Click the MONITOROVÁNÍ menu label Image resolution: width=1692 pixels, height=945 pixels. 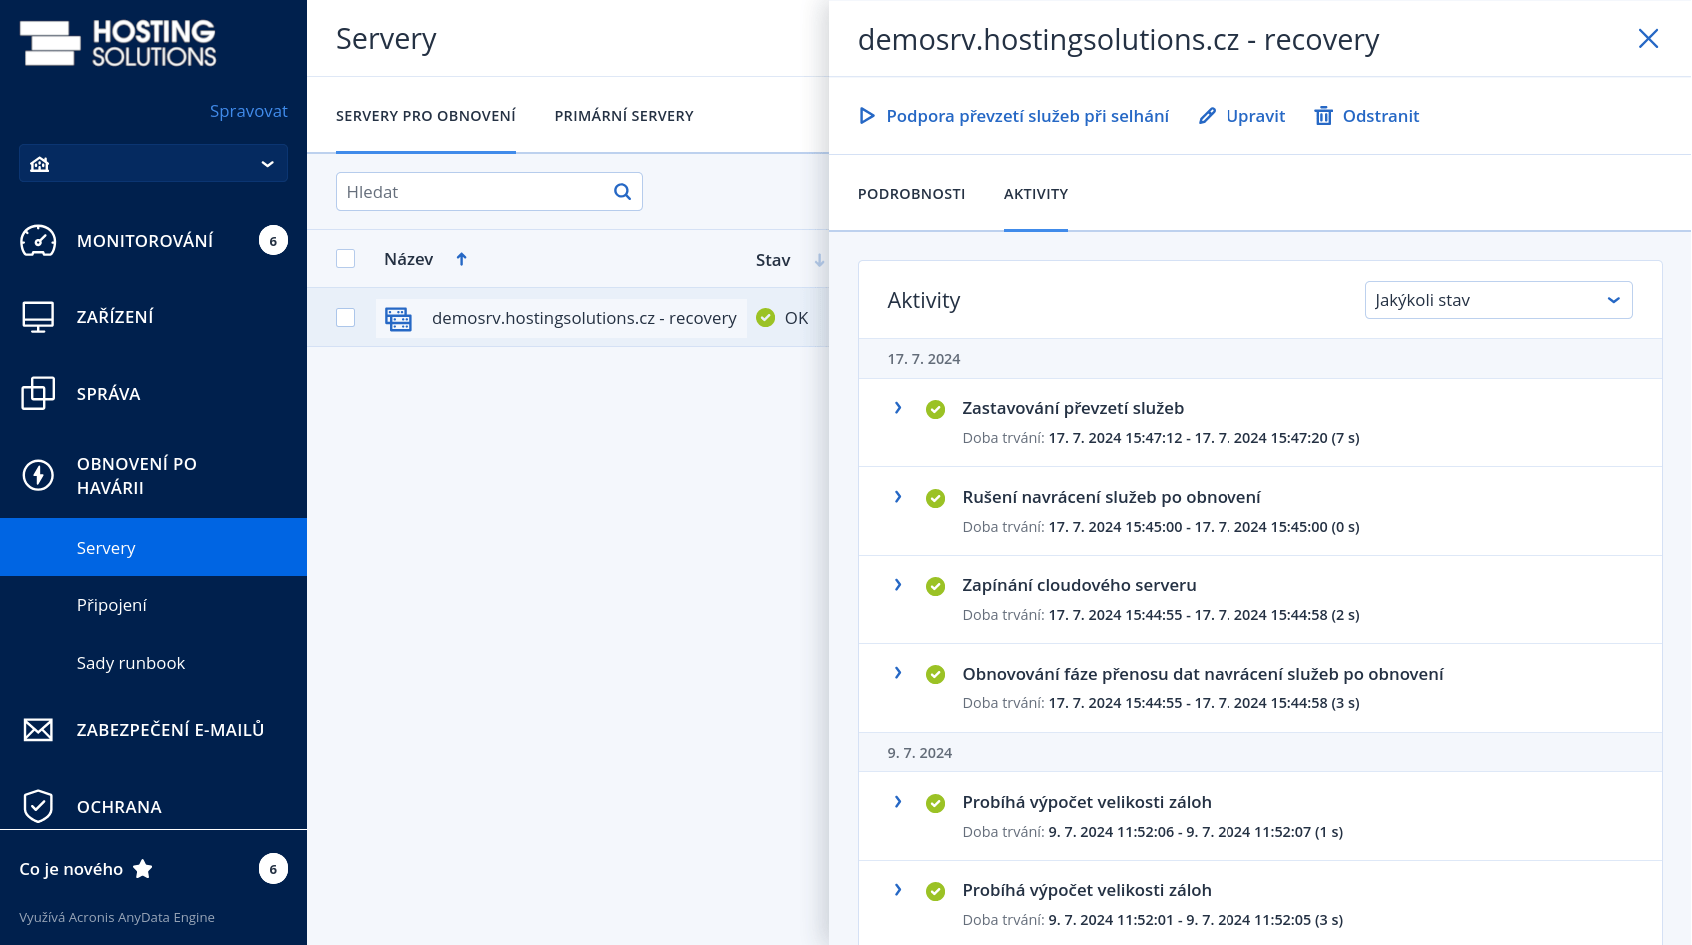(x=145, y=241)
